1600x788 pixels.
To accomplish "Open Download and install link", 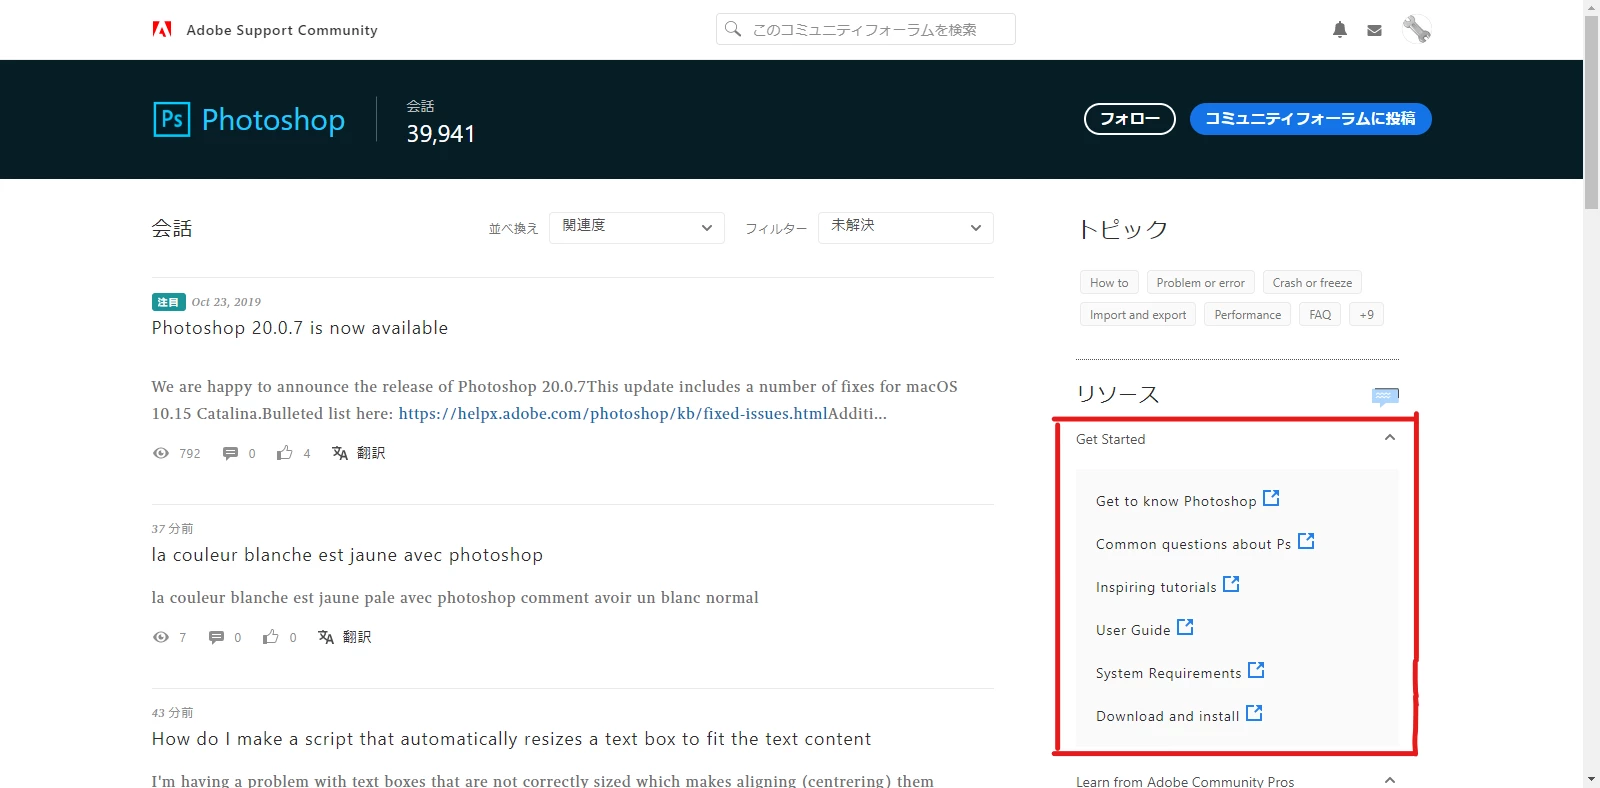I will point(1167,716).
